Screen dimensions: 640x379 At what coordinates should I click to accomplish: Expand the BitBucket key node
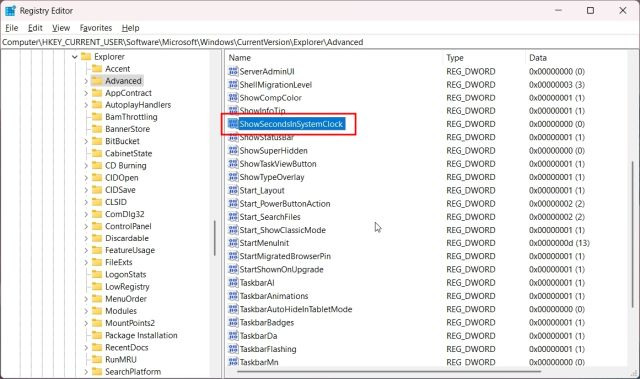click(x=86, y=141)
